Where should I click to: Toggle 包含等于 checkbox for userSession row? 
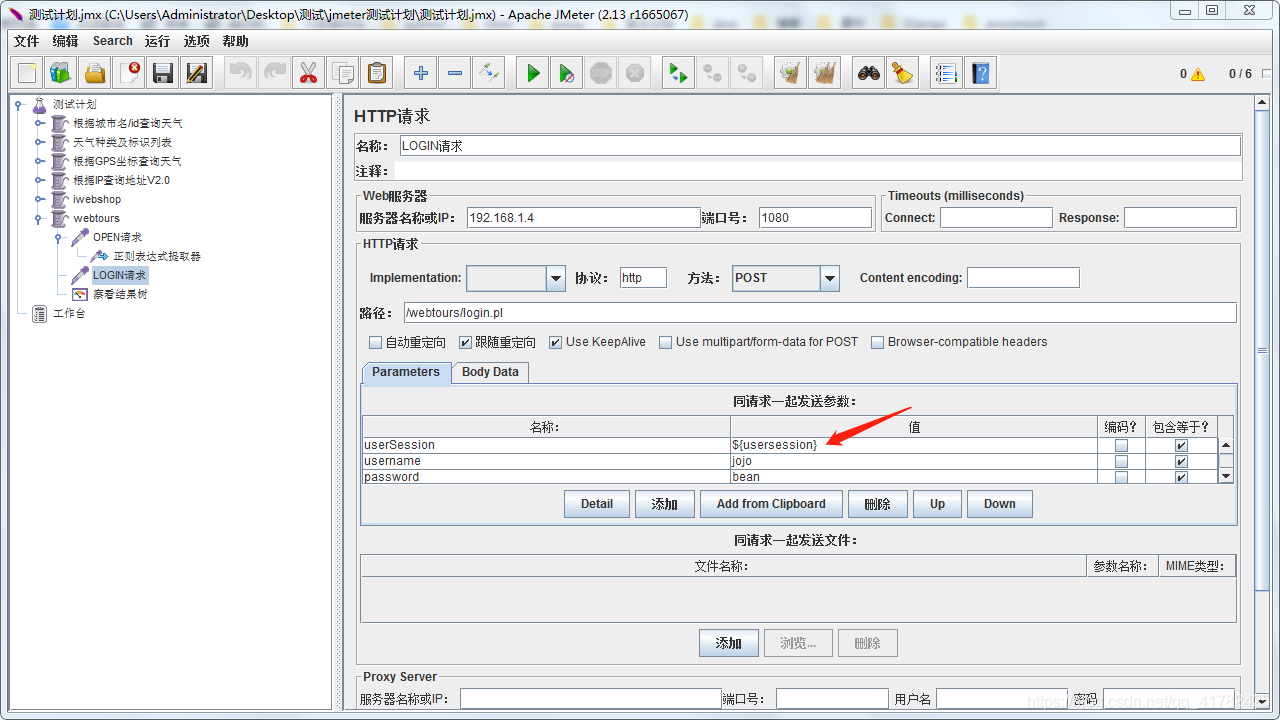click(x=1181, y=445)
